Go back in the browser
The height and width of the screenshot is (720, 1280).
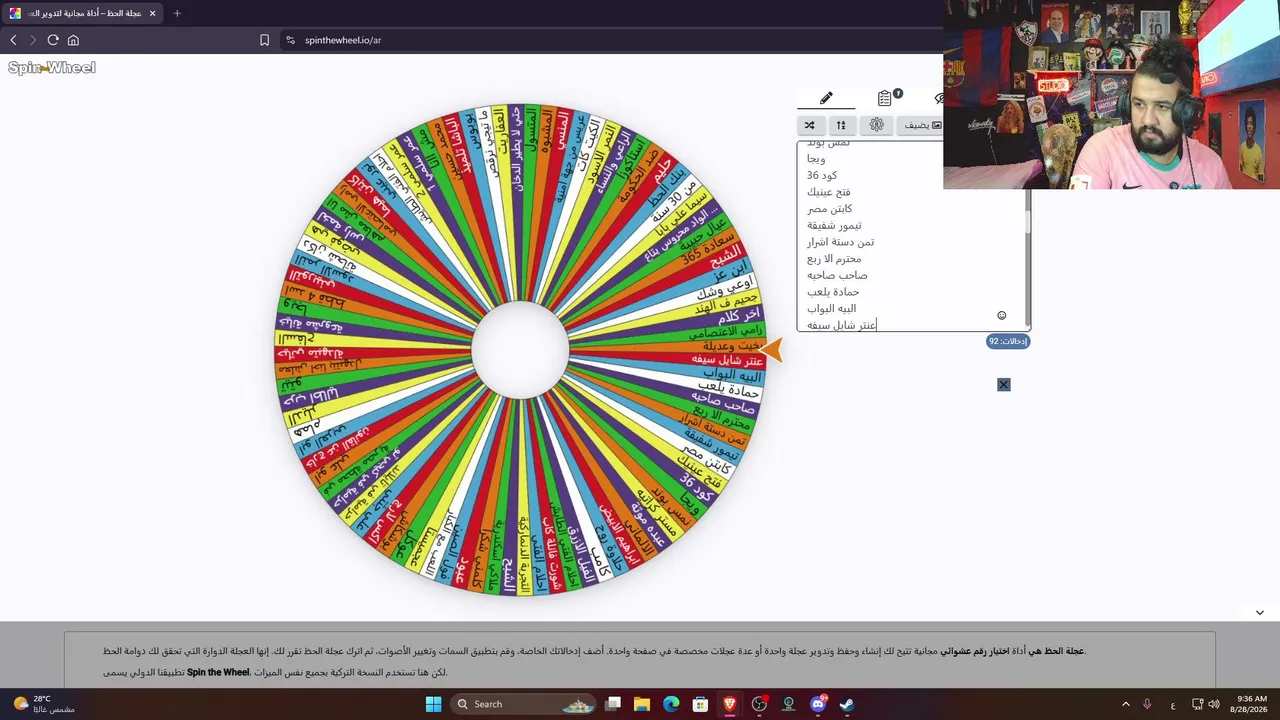coord(13,40)
